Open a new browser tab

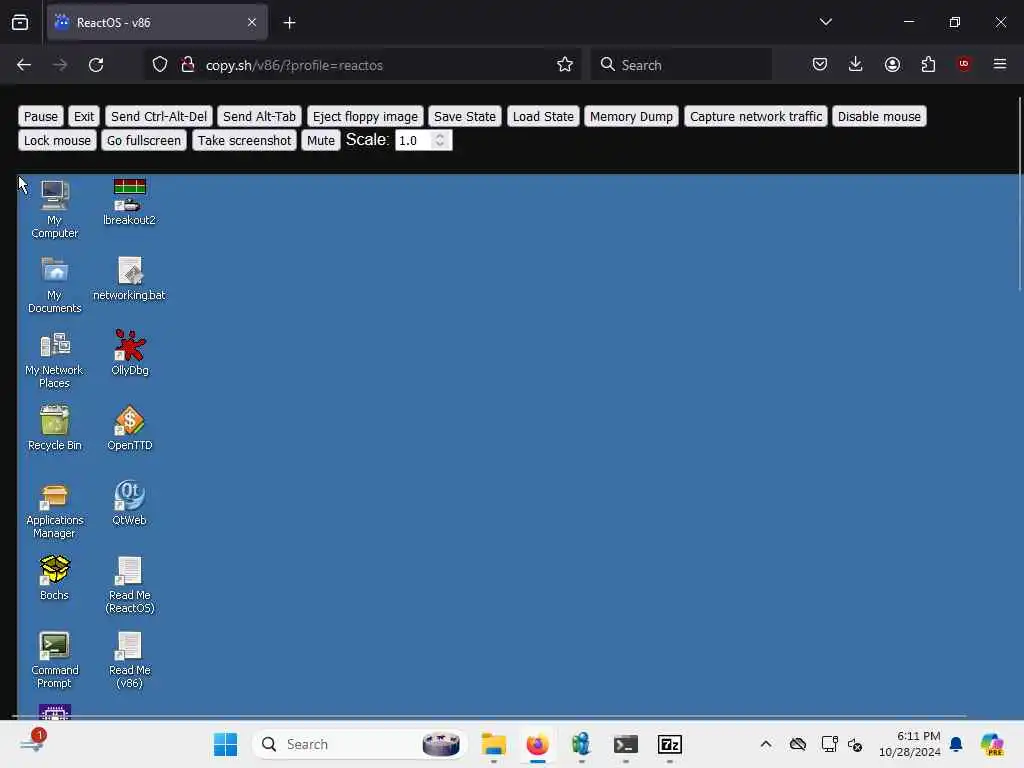pyautogui.click(x=289, y=23)
